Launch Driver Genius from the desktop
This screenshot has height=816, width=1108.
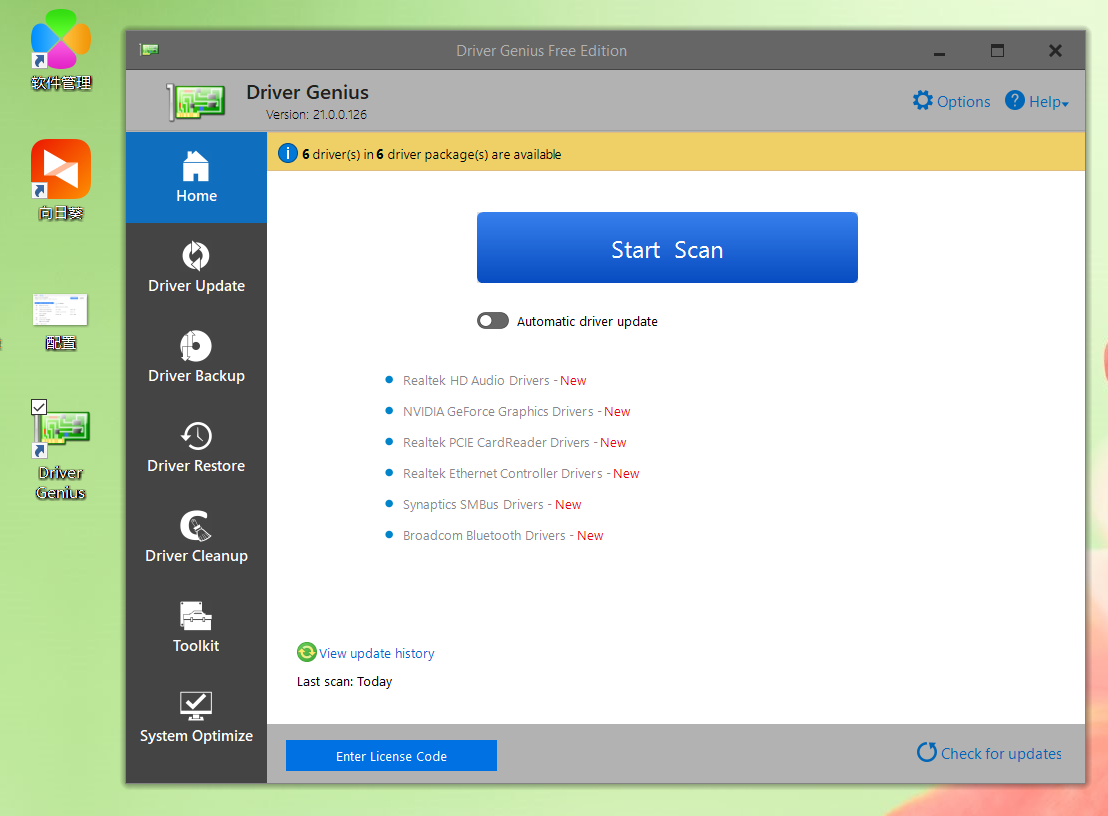pos(60,440)
